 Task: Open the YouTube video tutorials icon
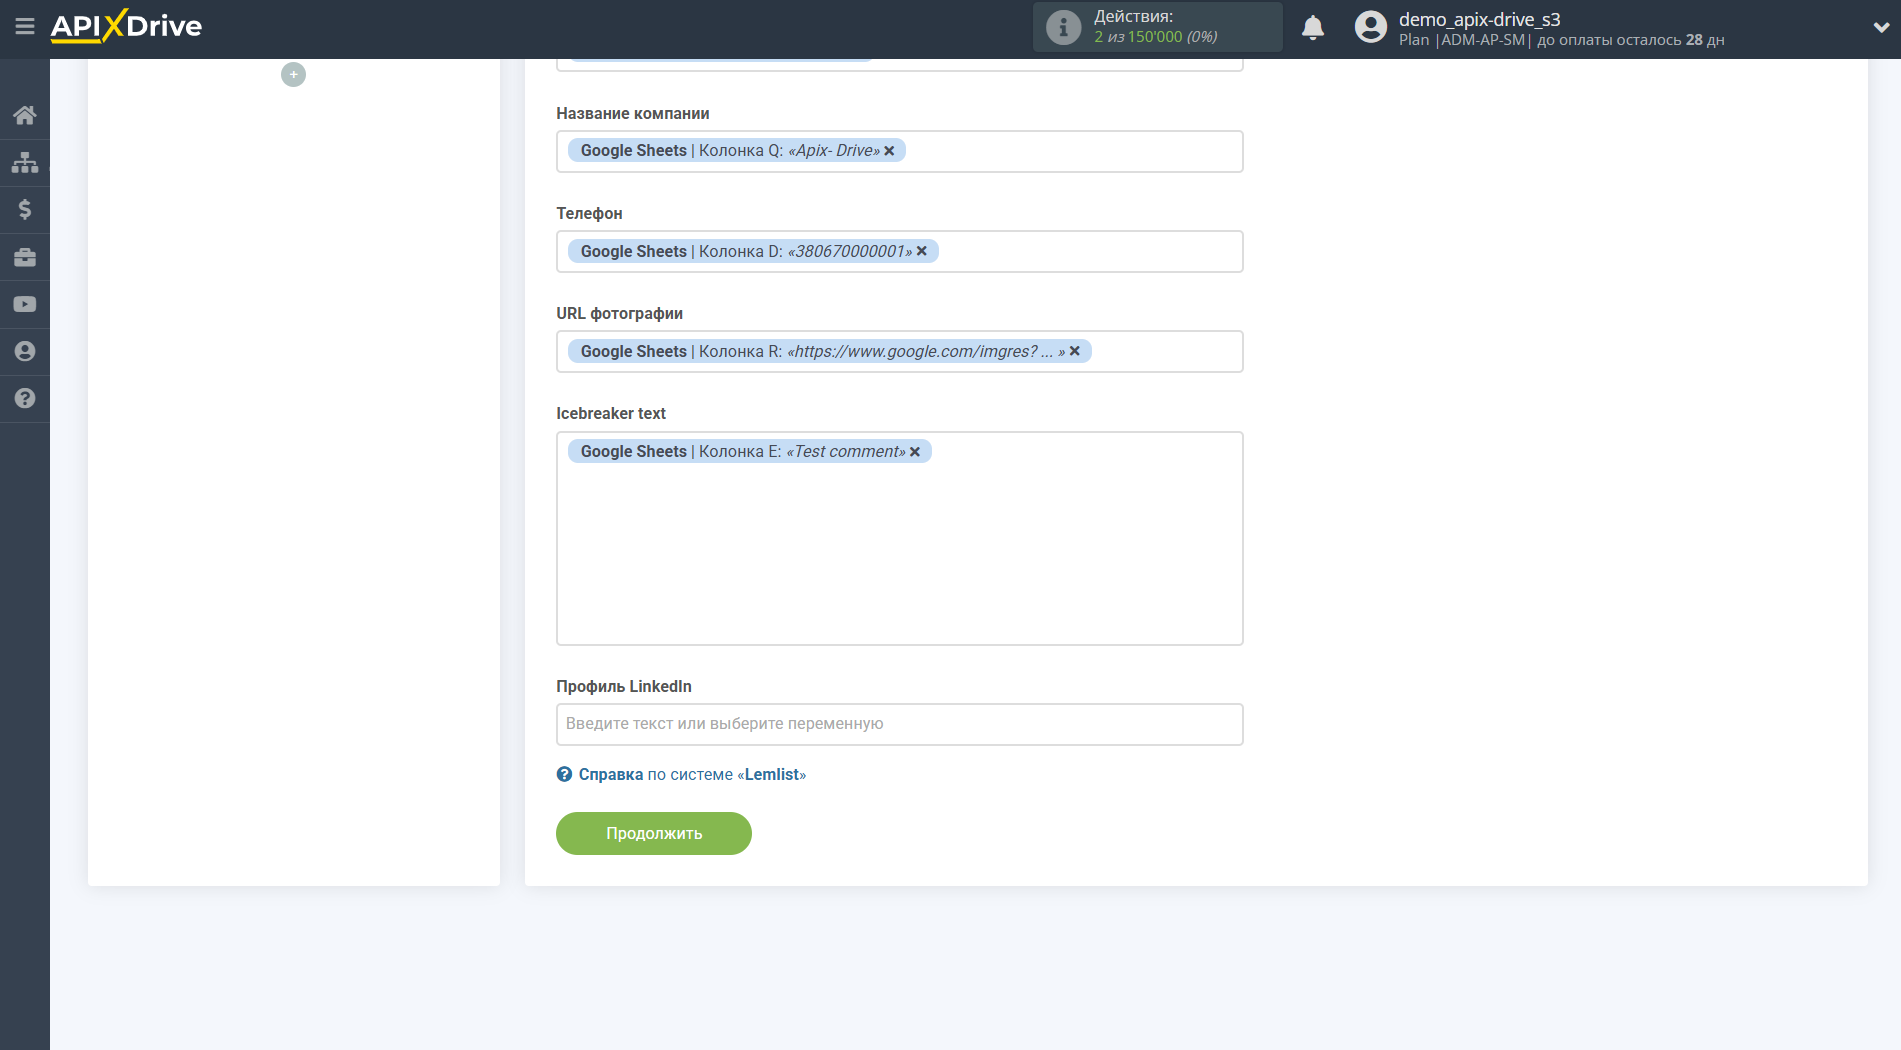click(x=25, y=304)
